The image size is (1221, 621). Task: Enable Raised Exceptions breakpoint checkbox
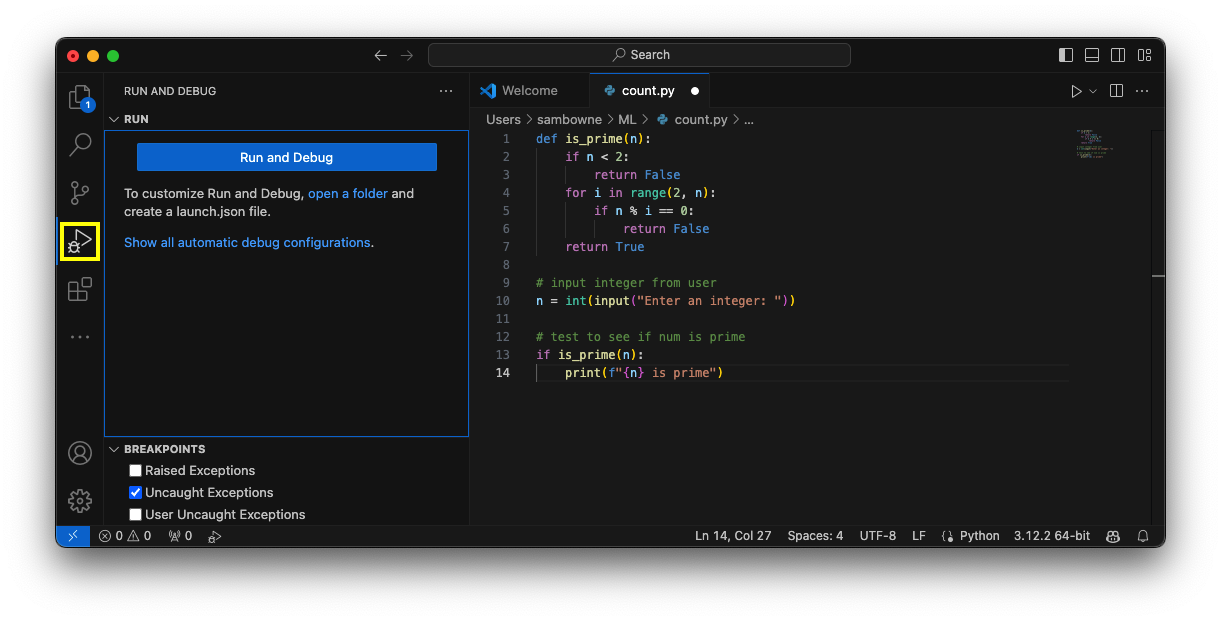[x=136, y=471]
